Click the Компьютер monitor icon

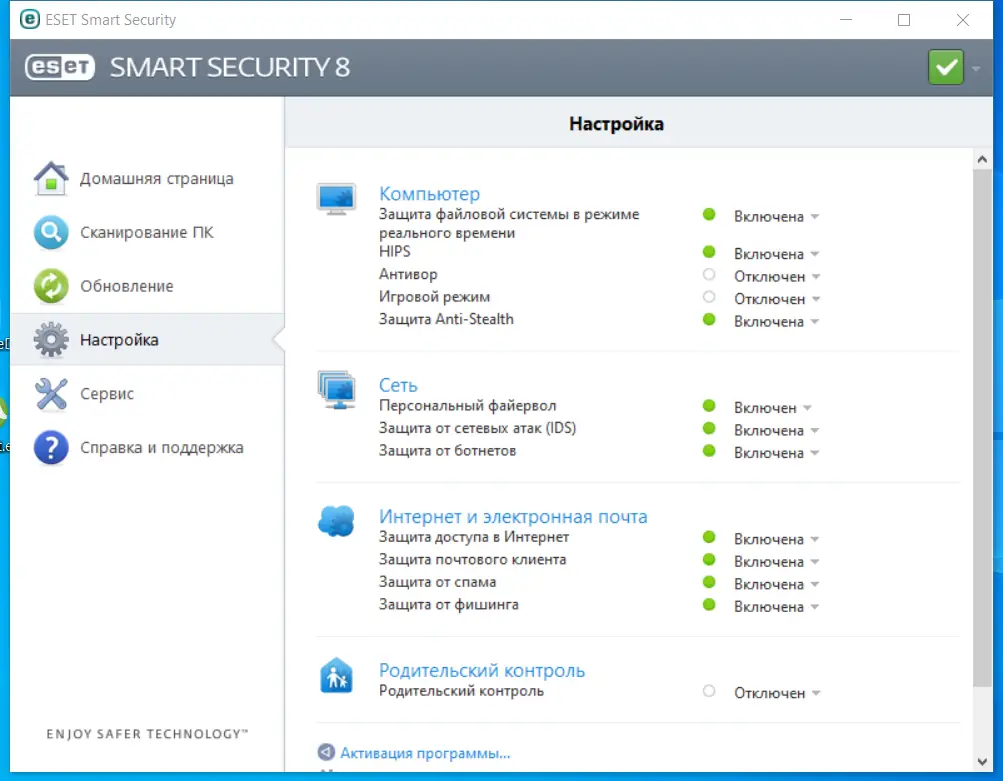click(x=336, y=198)
